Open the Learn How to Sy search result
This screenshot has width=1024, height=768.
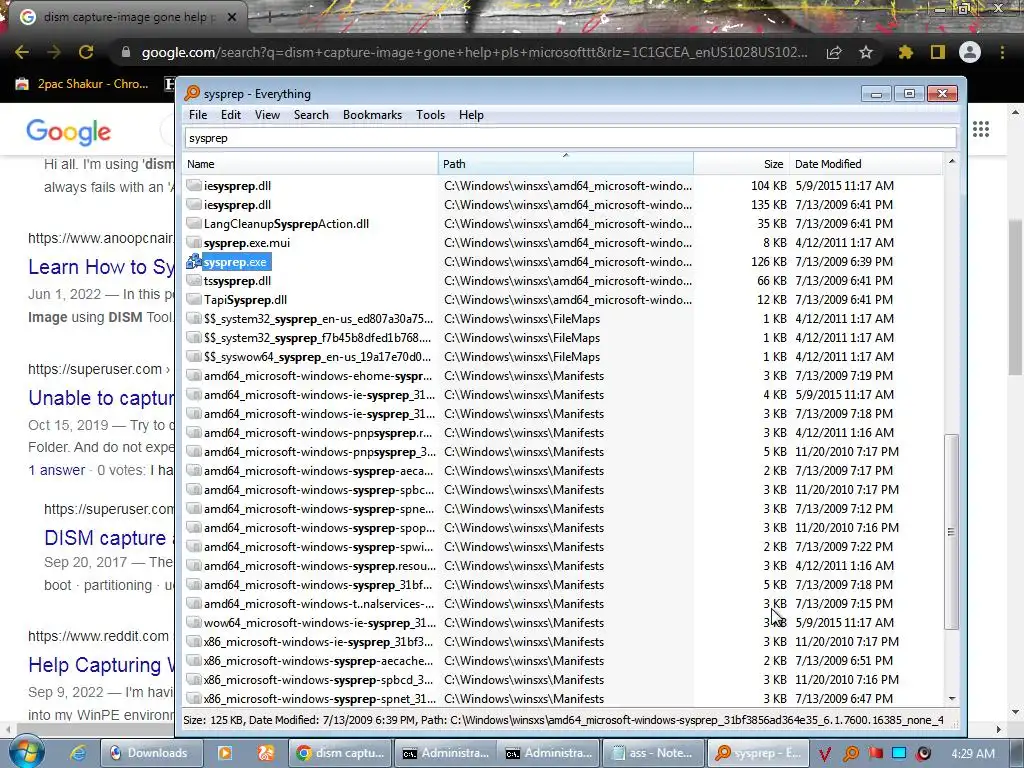101,266
